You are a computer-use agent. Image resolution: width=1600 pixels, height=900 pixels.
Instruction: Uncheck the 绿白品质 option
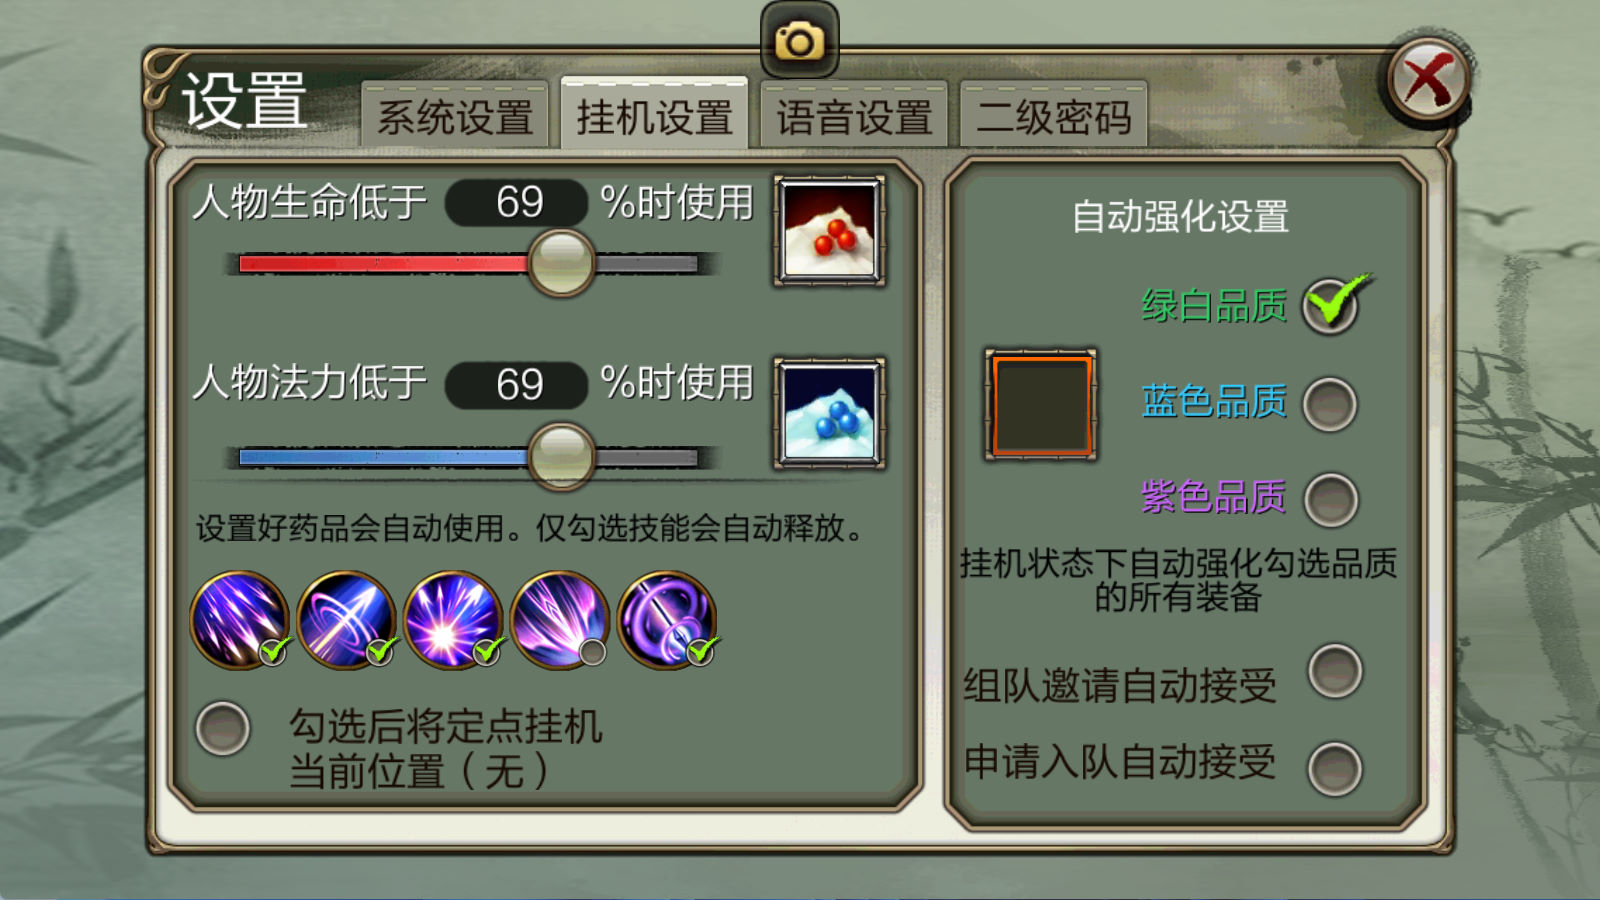coord(1331,305)
